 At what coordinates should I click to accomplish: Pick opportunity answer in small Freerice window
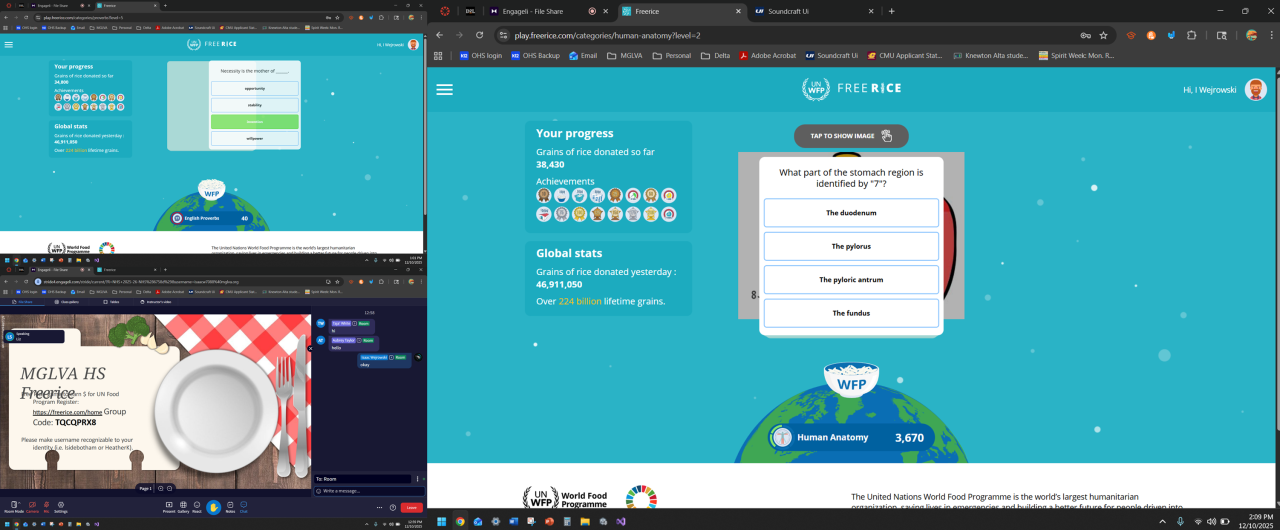tap(255, 88)
